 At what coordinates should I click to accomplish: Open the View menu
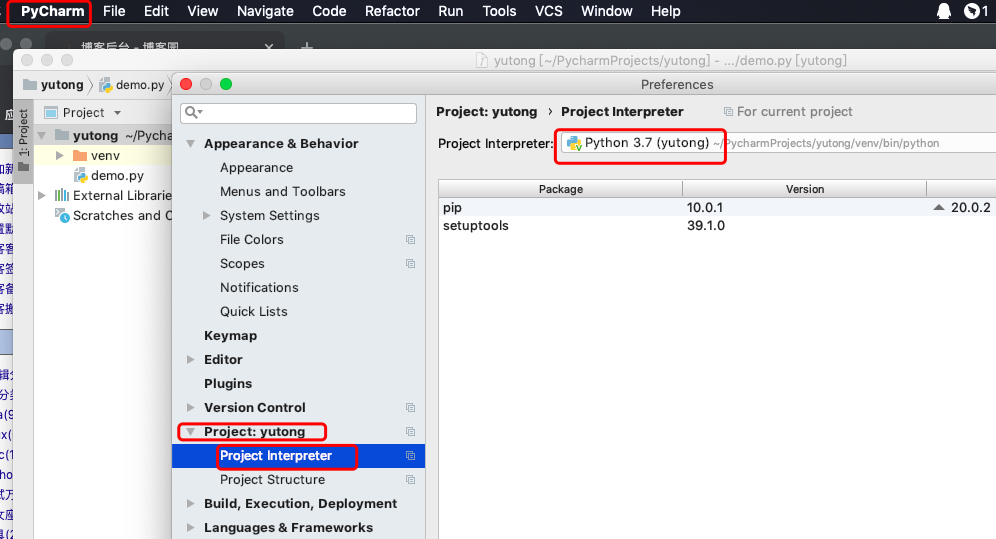point(203,11)
